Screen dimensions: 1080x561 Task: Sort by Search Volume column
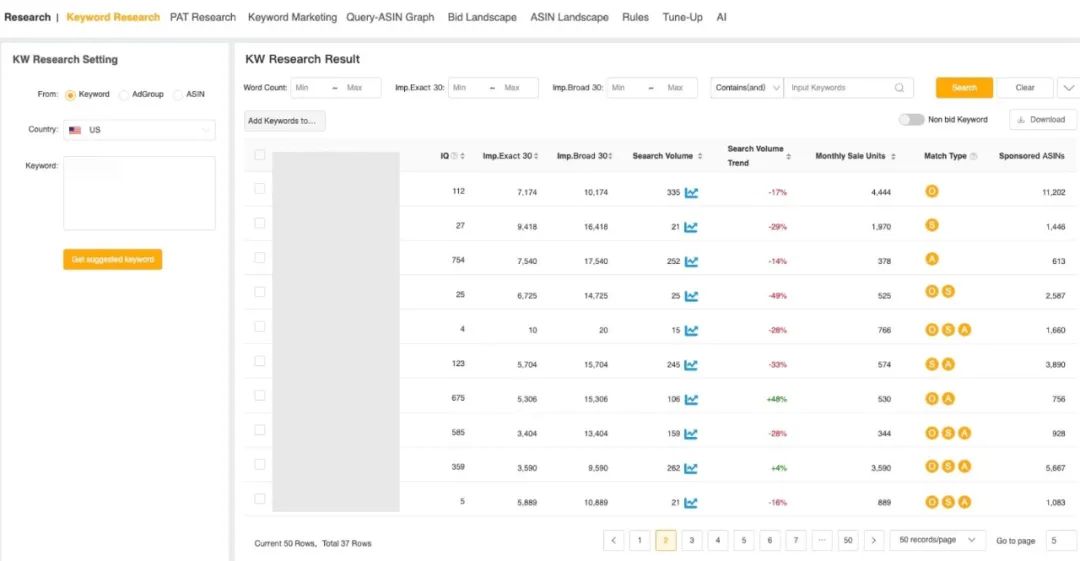point(700,156)
